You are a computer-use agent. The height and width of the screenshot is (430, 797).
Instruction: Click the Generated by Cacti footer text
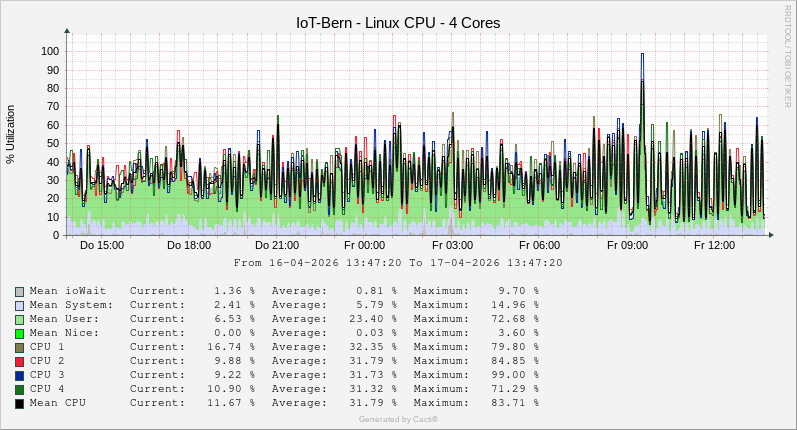(398, 419)
